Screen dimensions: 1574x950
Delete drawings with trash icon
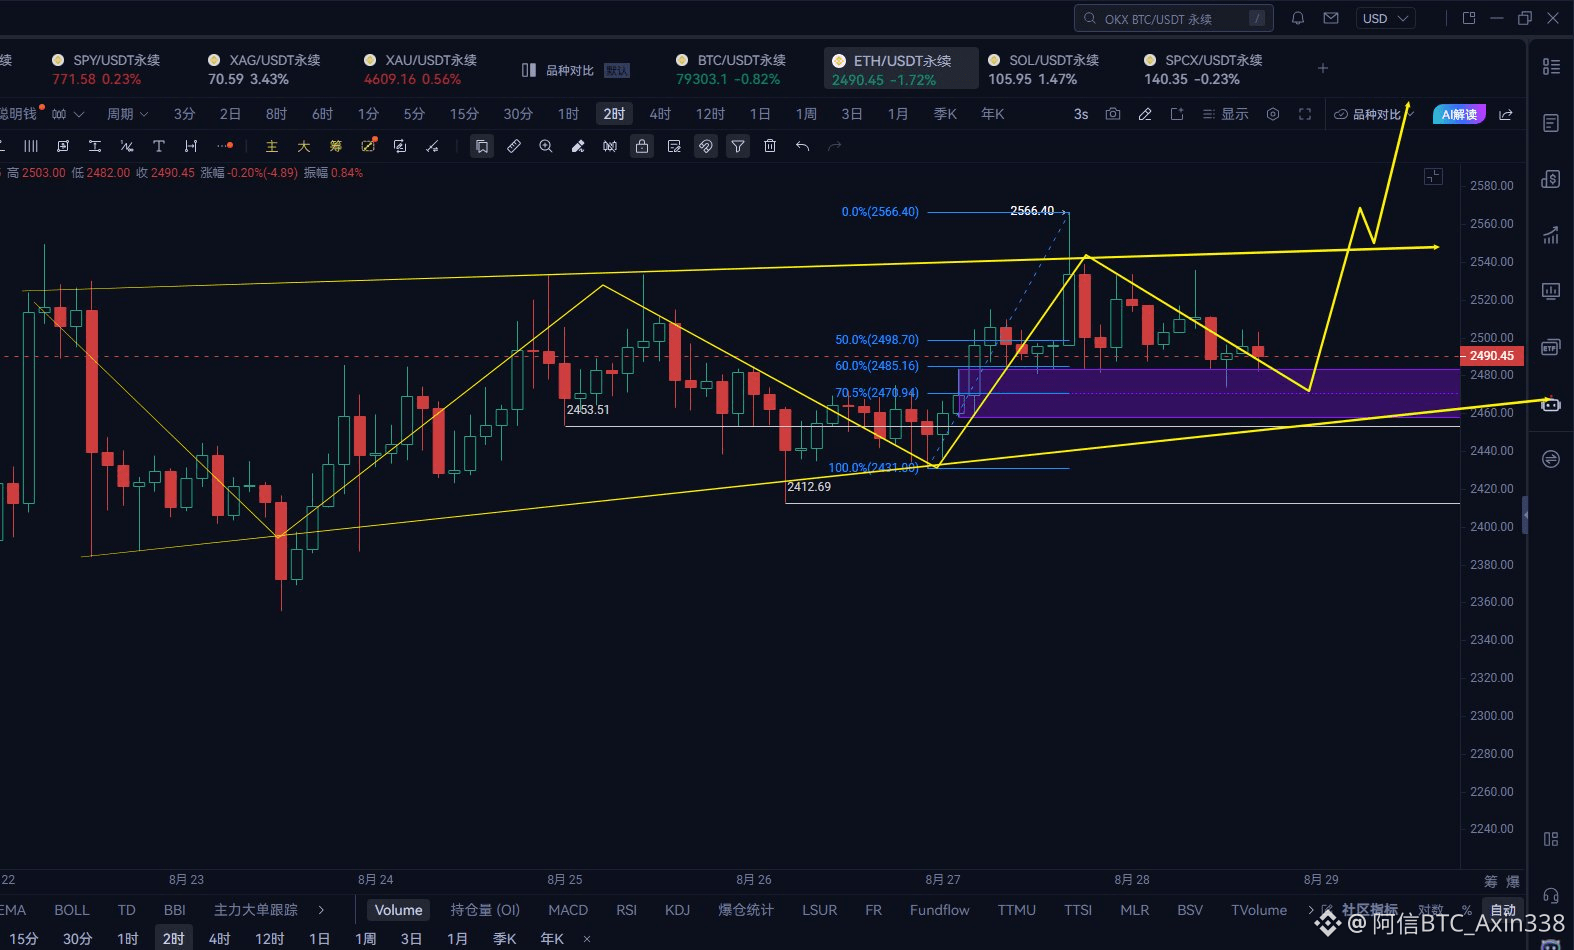click(770, 146)
